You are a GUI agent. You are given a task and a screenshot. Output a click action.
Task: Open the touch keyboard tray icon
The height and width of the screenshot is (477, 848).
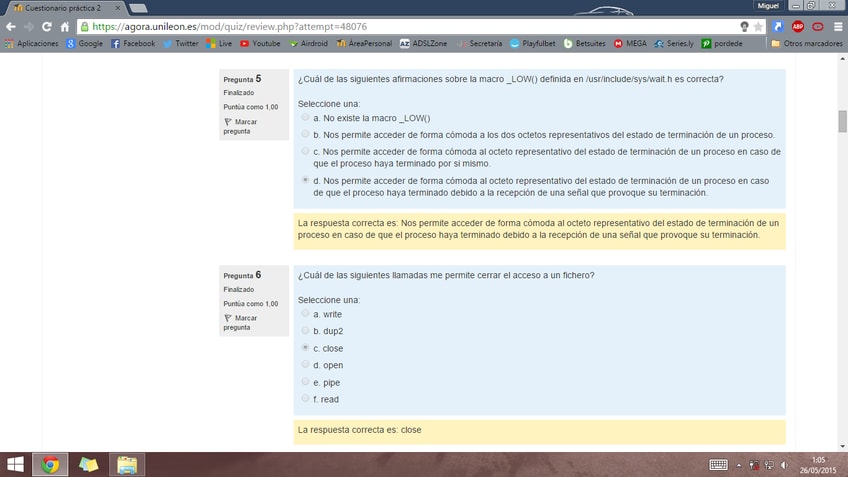718,465
